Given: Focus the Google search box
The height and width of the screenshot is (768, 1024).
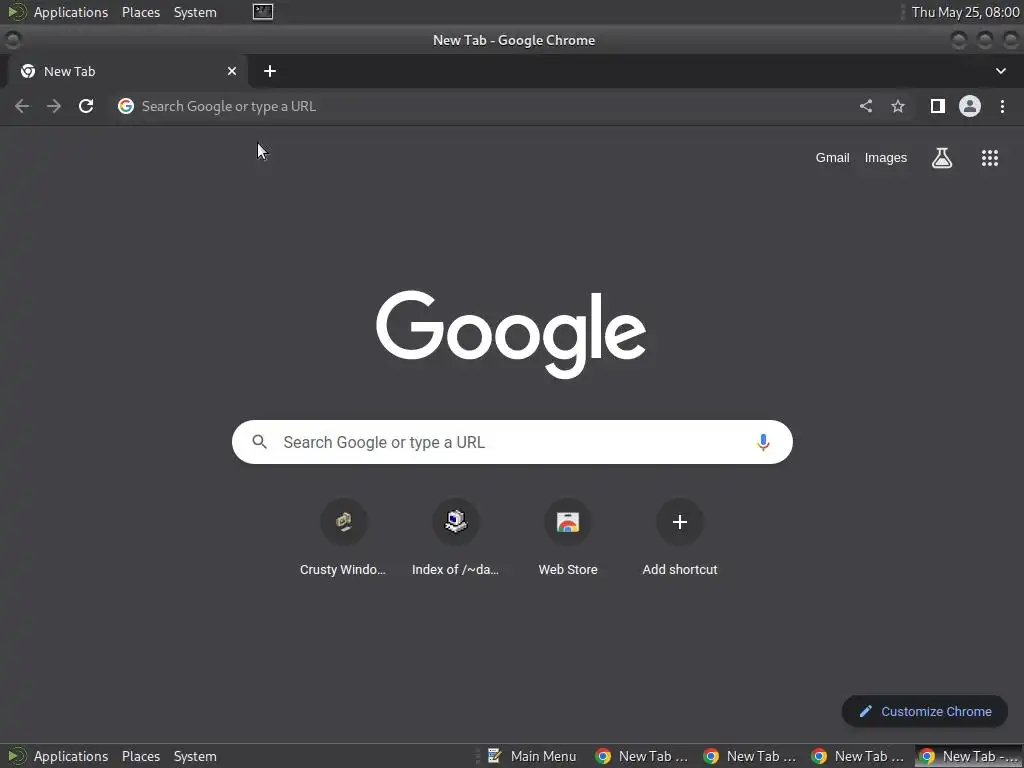Looking at the screenshot, I should [x=512, y=442].
